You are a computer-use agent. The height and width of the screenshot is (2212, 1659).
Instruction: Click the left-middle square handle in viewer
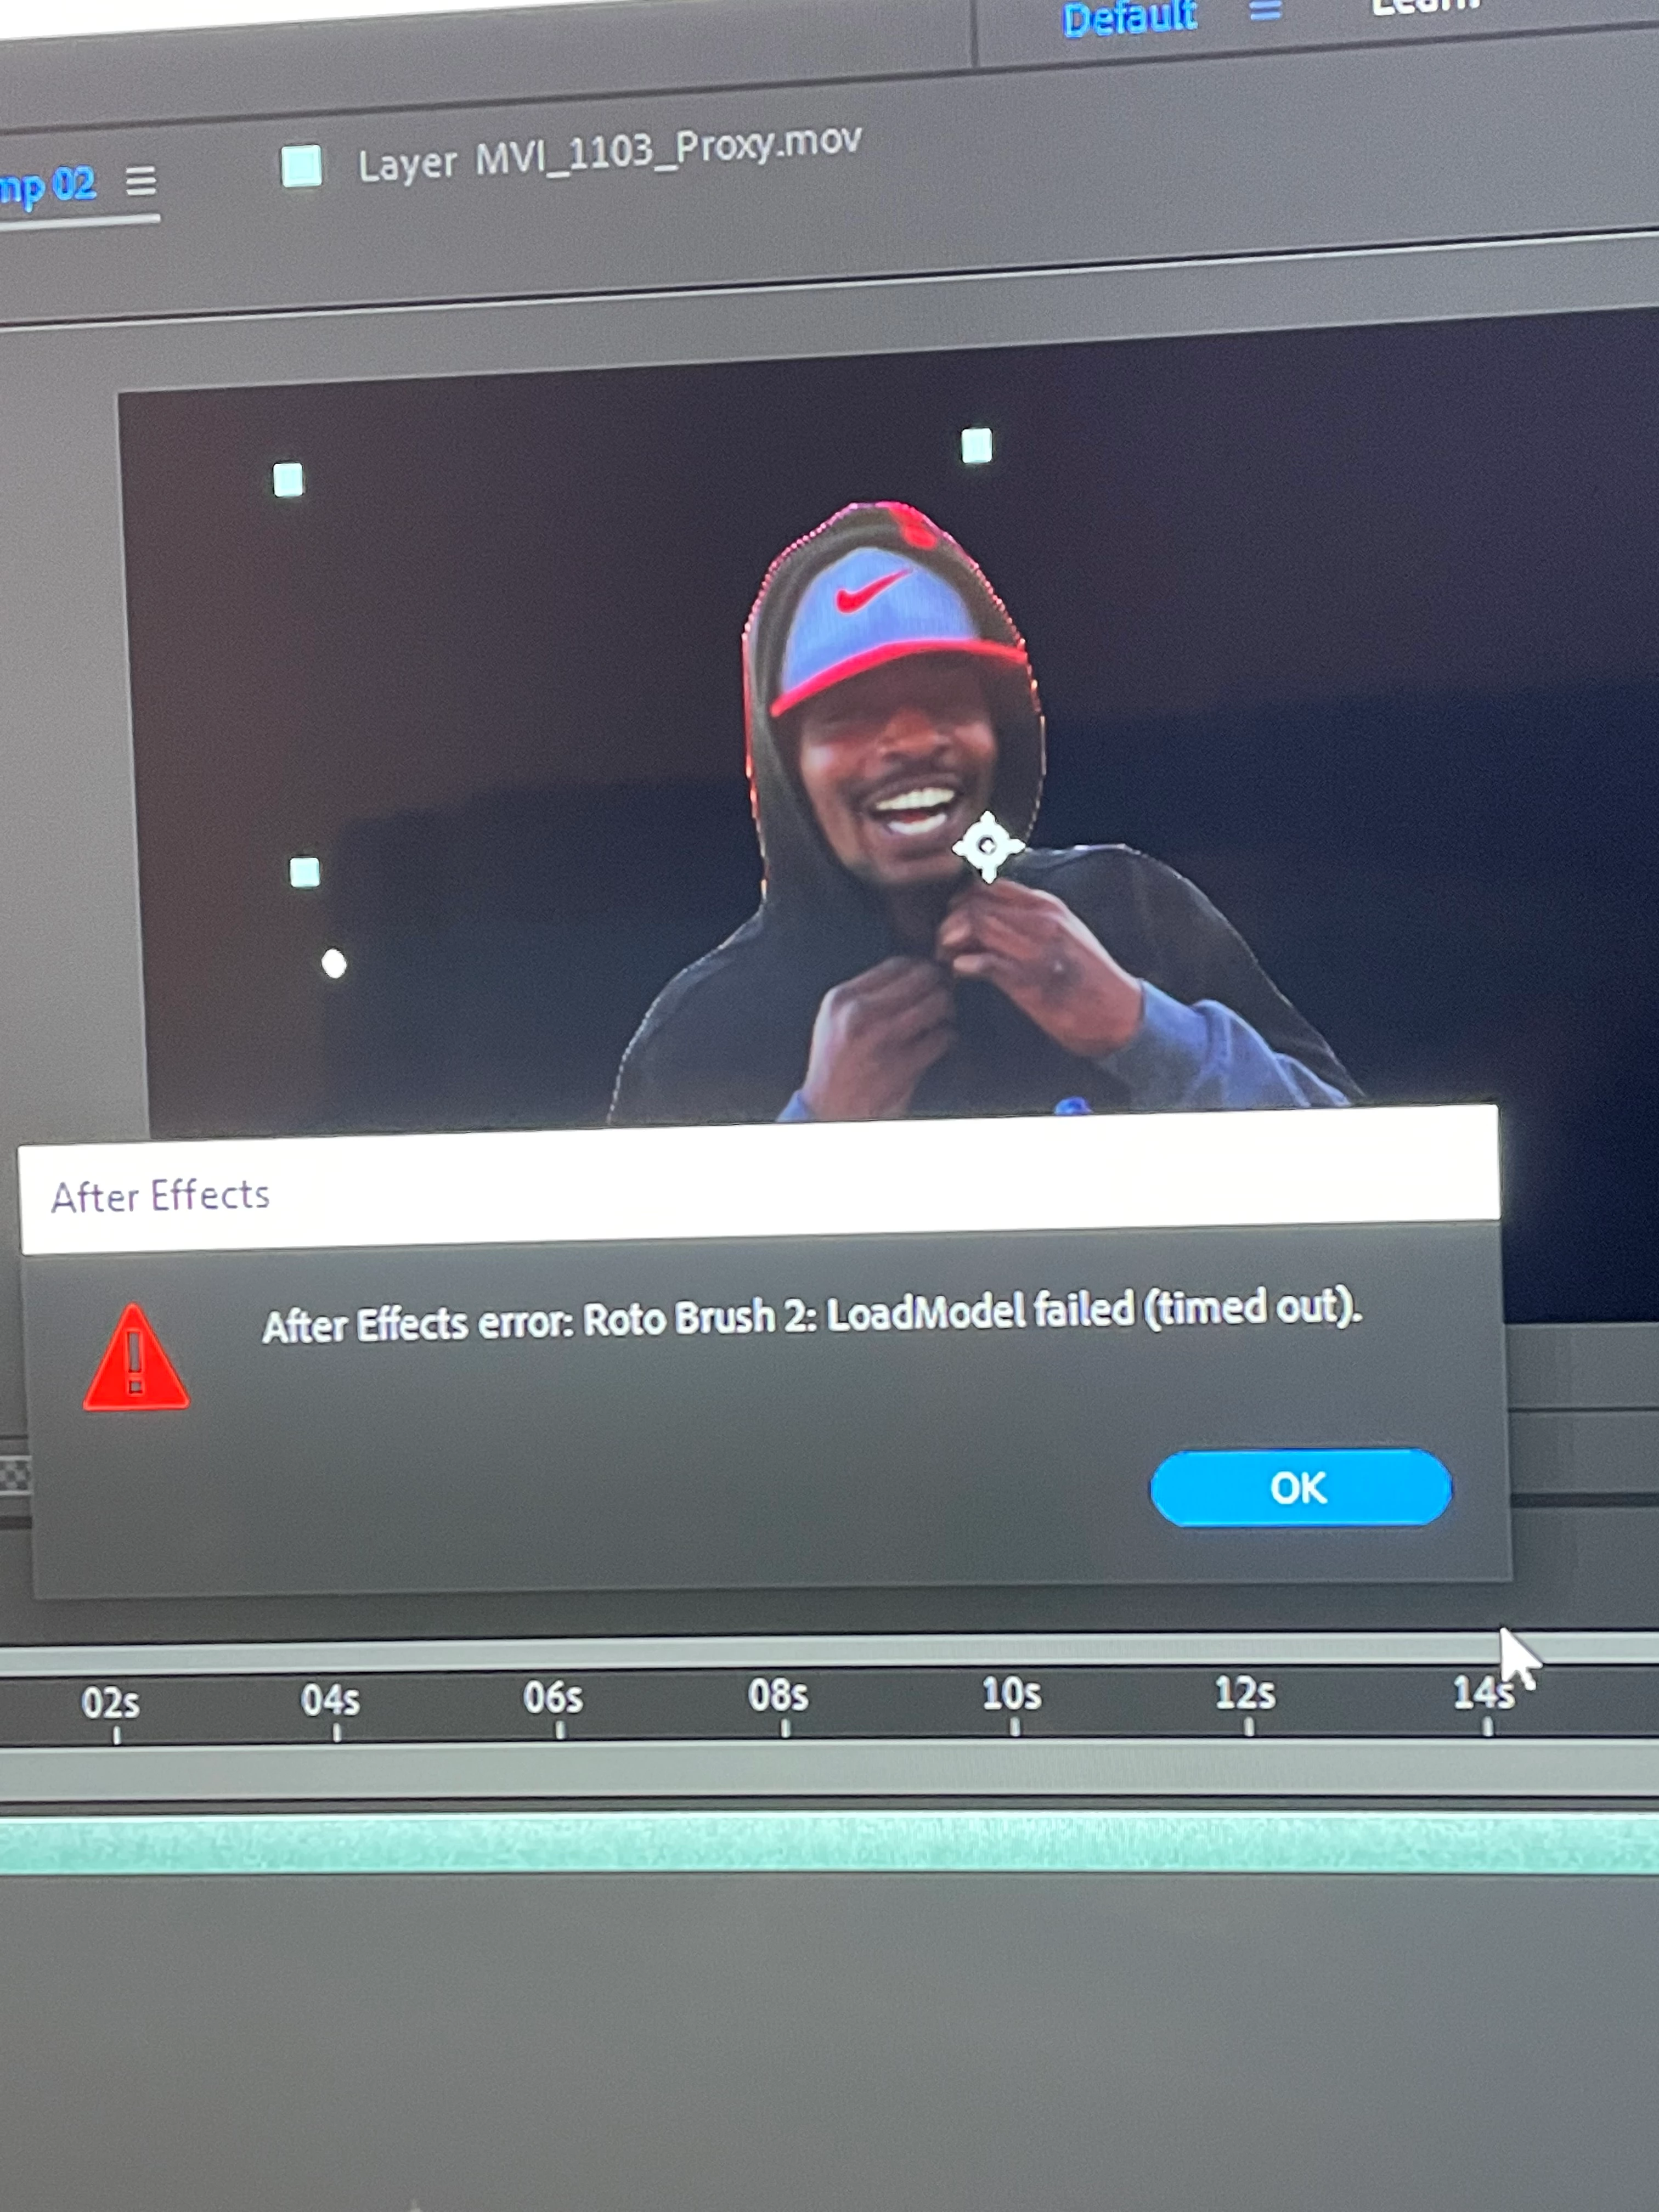point(304,873)
